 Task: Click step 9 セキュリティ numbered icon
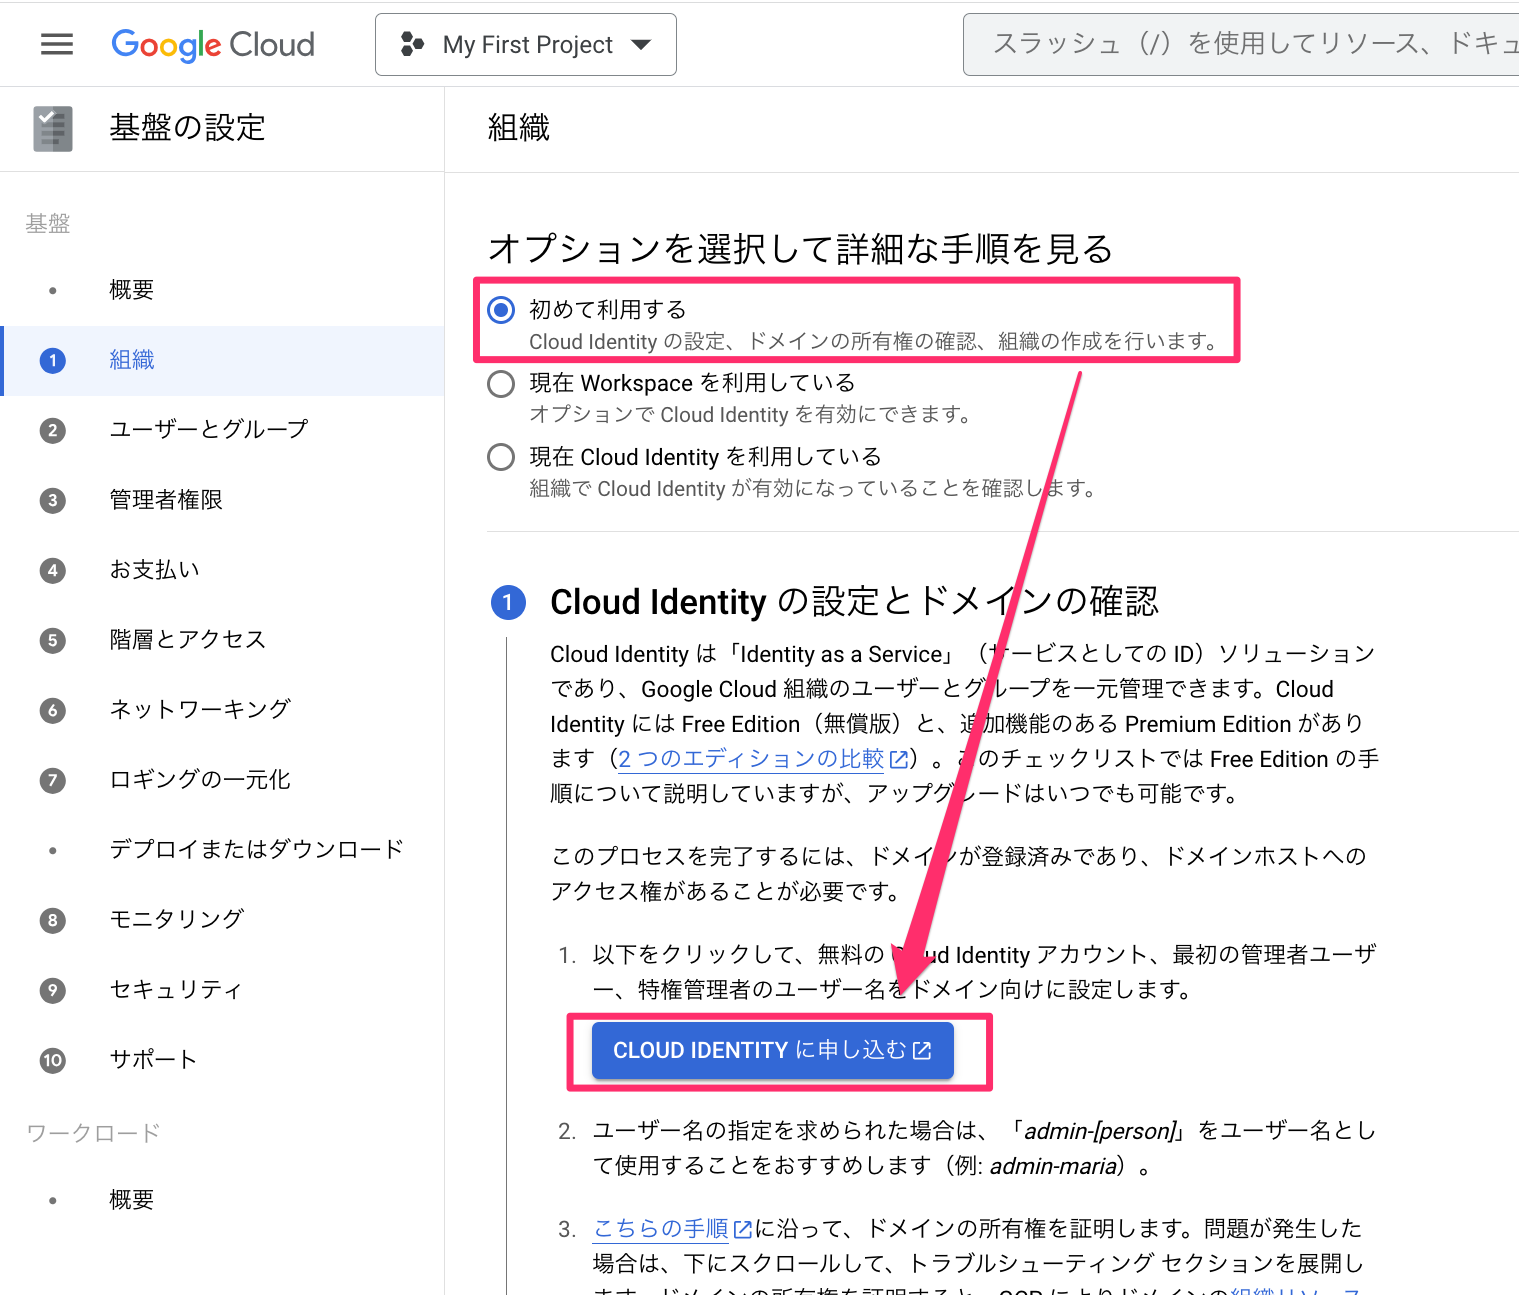(52, 990)
